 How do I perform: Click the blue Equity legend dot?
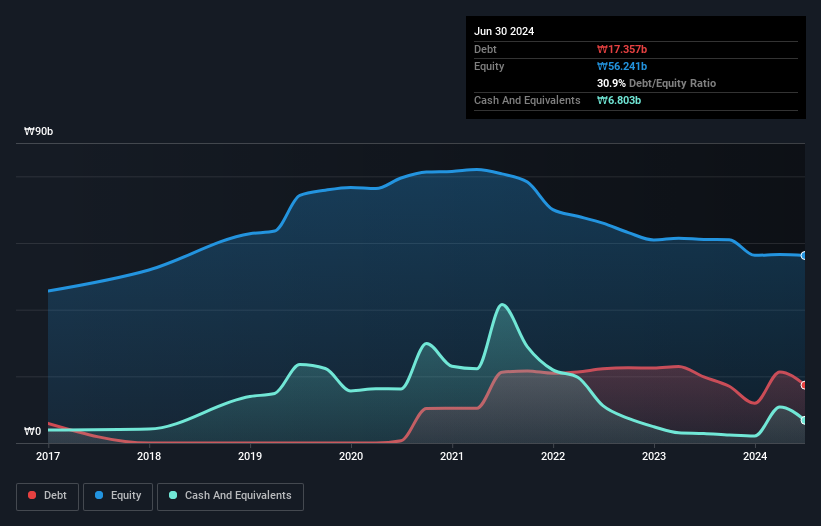click(x=99, y=495)
